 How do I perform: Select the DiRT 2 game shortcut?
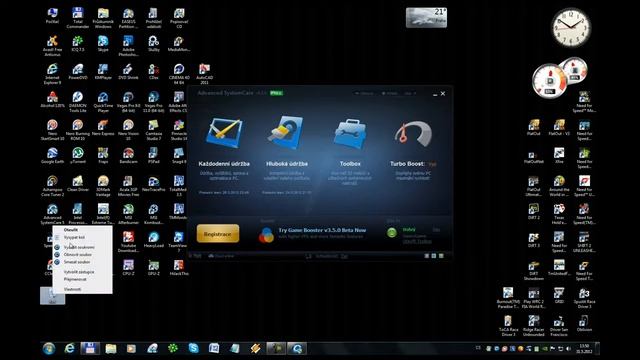pyautogui.click(x=533, y=212)
